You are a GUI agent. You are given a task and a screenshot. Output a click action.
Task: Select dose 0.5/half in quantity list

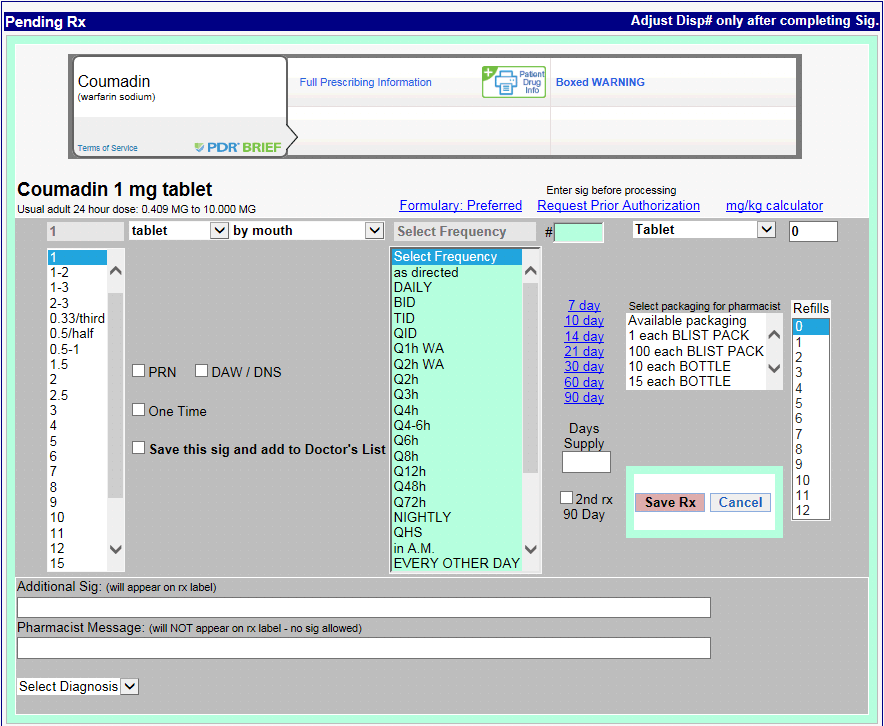coord(77,334)
